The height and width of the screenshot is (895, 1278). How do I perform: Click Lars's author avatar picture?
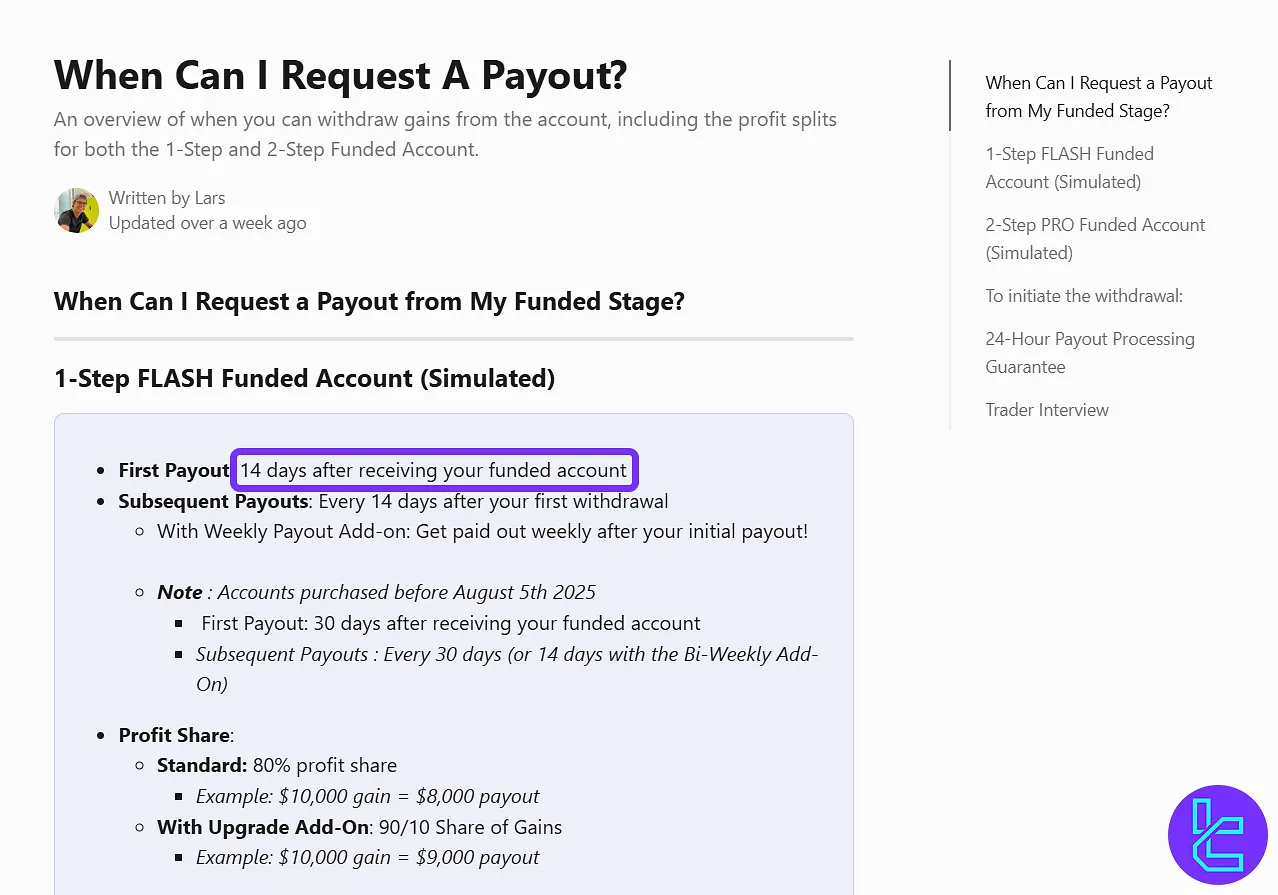[77, 210]
